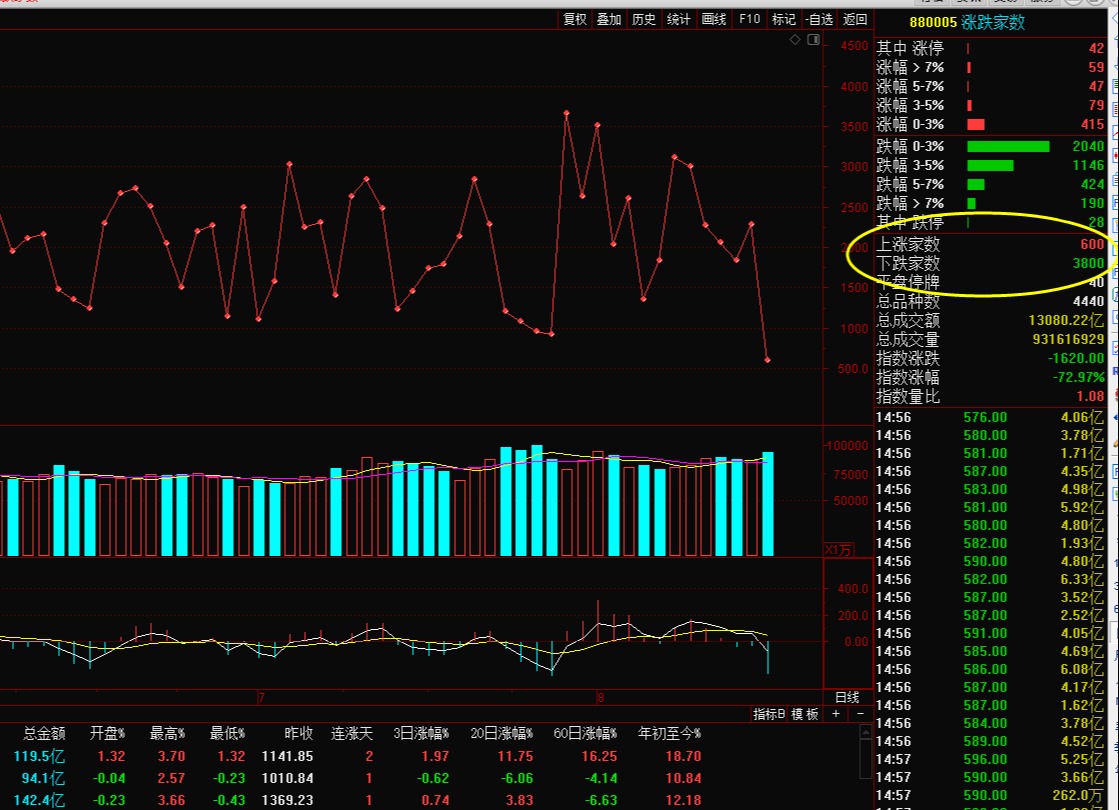The width and height of the screenshot is (1119, 810).
Task: Sort table by 最高% column header
Action: click(x=168, y=733)
